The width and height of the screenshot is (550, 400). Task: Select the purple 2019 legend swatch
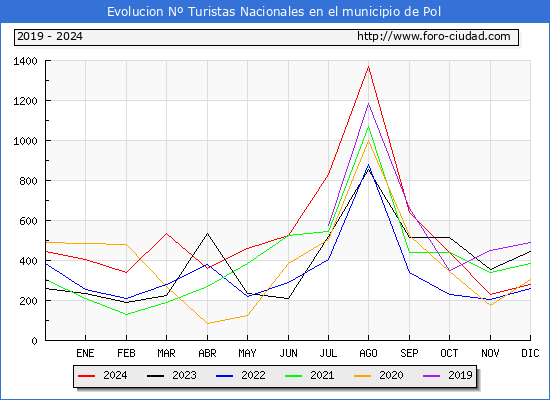(431, 376)
